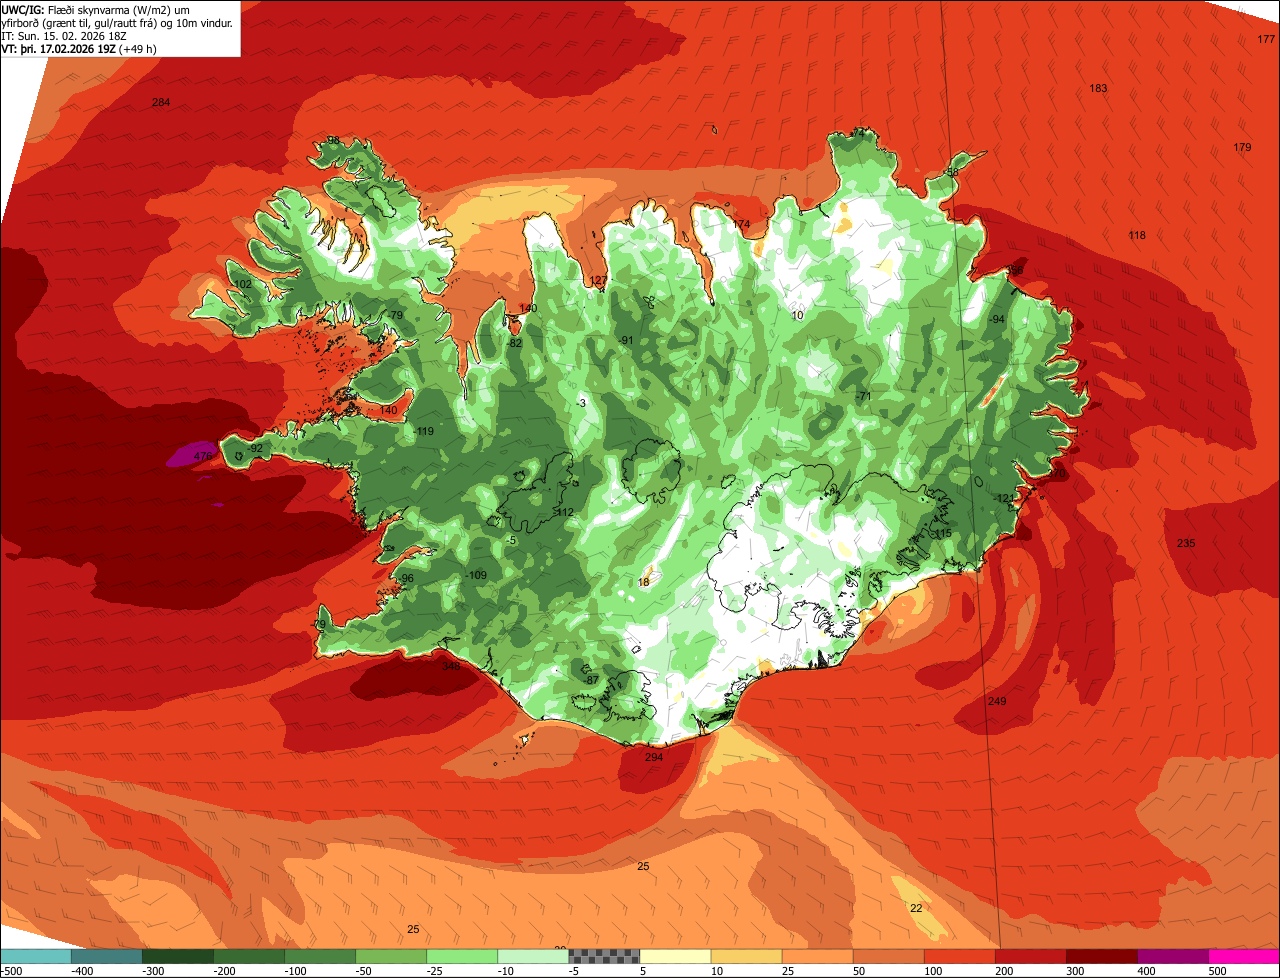Click the 18 value in the central highlands
Screen dimensions: 1280x978
tap(644, 582)
